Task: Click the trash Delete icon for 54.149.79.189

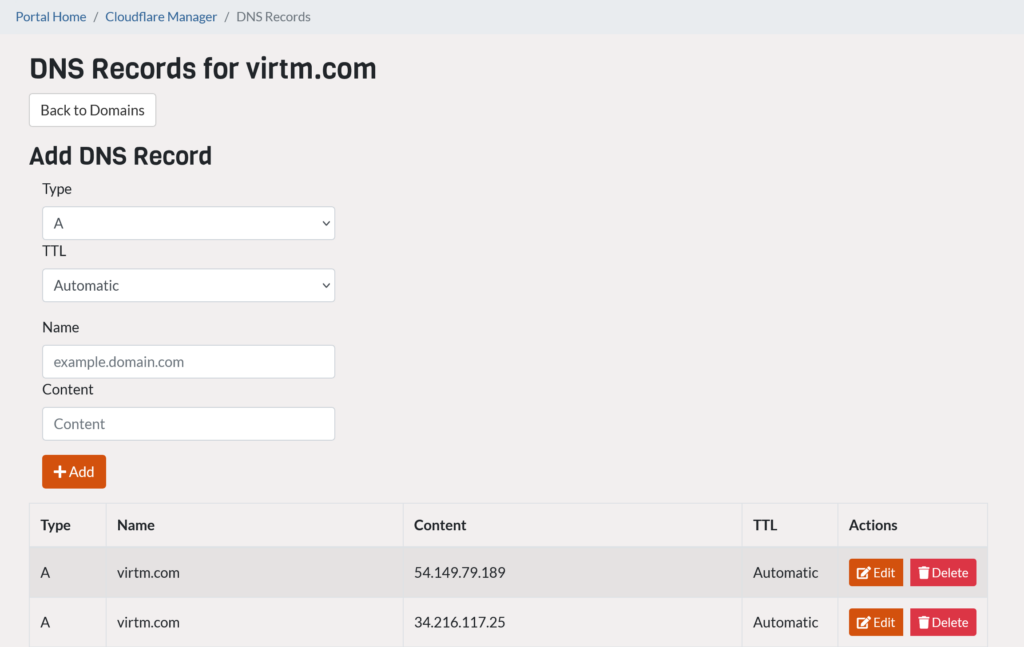Action: (x=925, y=572)
